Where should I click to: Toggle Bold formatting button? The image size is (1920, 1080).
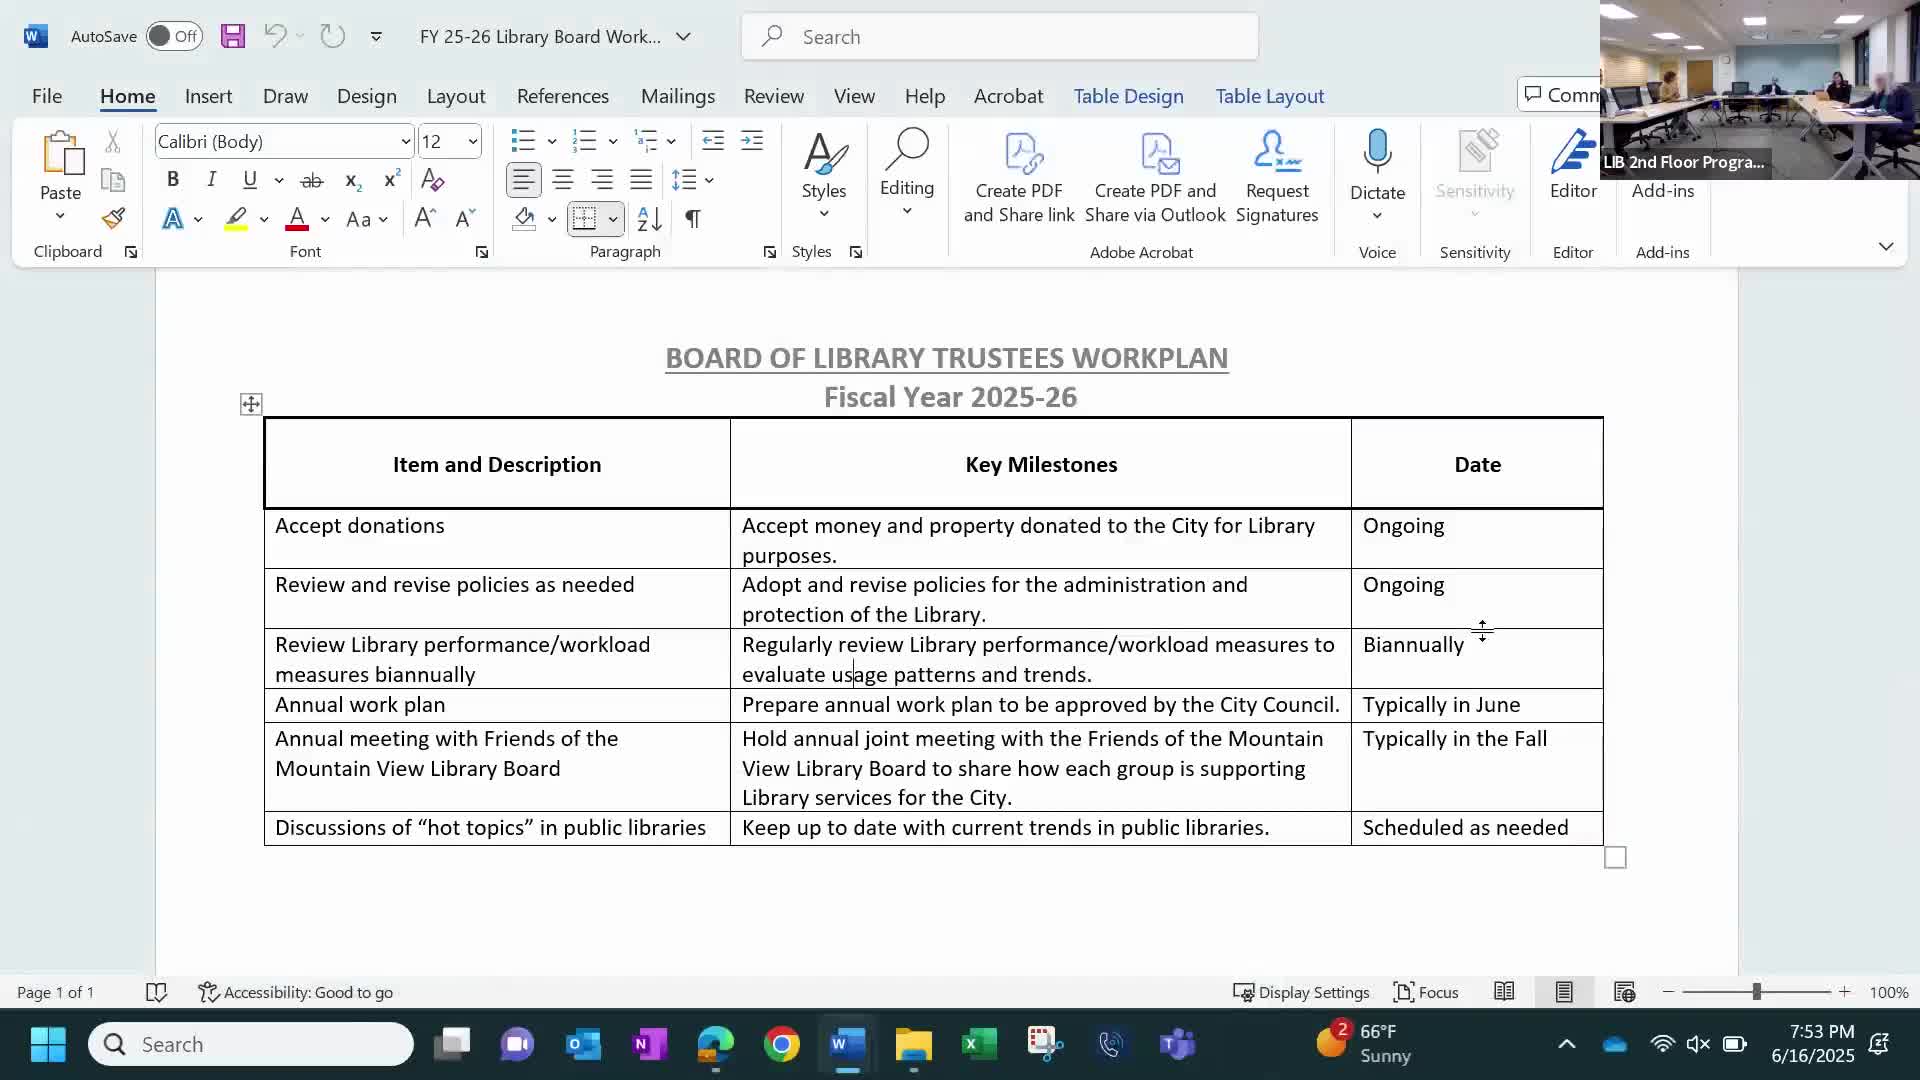coord(173,180)
